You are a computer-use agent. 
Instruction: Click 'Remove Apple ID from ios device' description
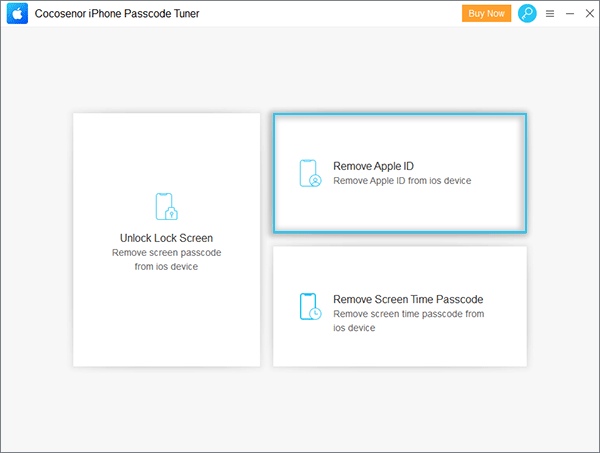[x=402, y=181]
